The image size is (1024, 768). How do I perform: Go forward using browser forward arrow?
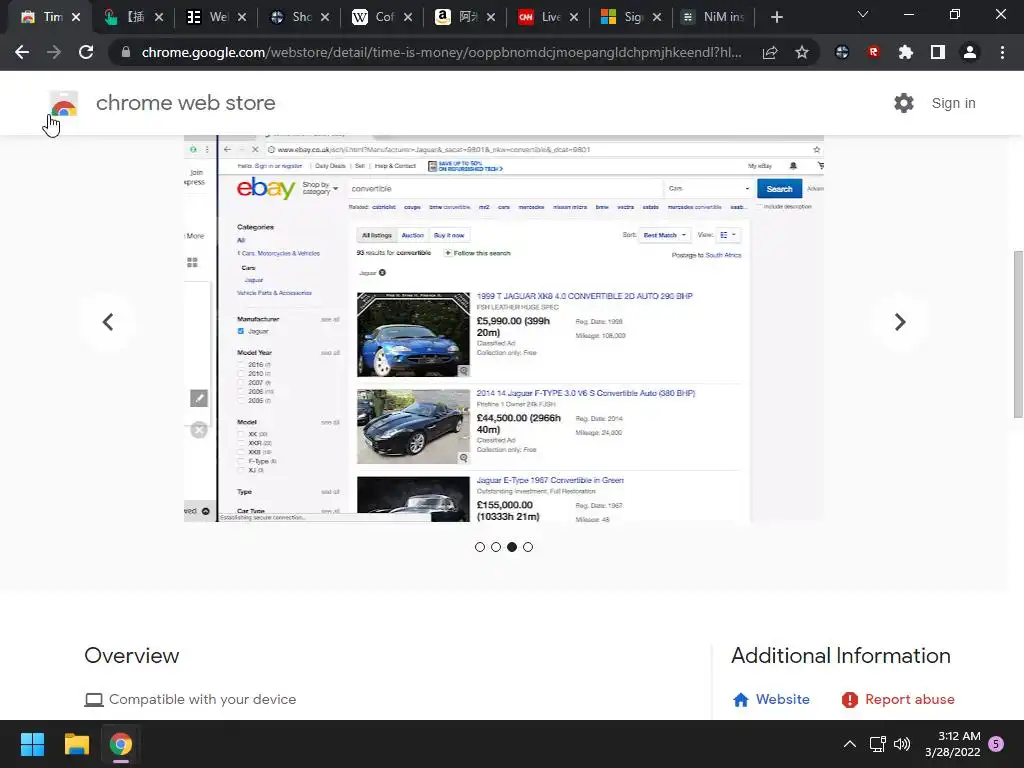point(54,52)
